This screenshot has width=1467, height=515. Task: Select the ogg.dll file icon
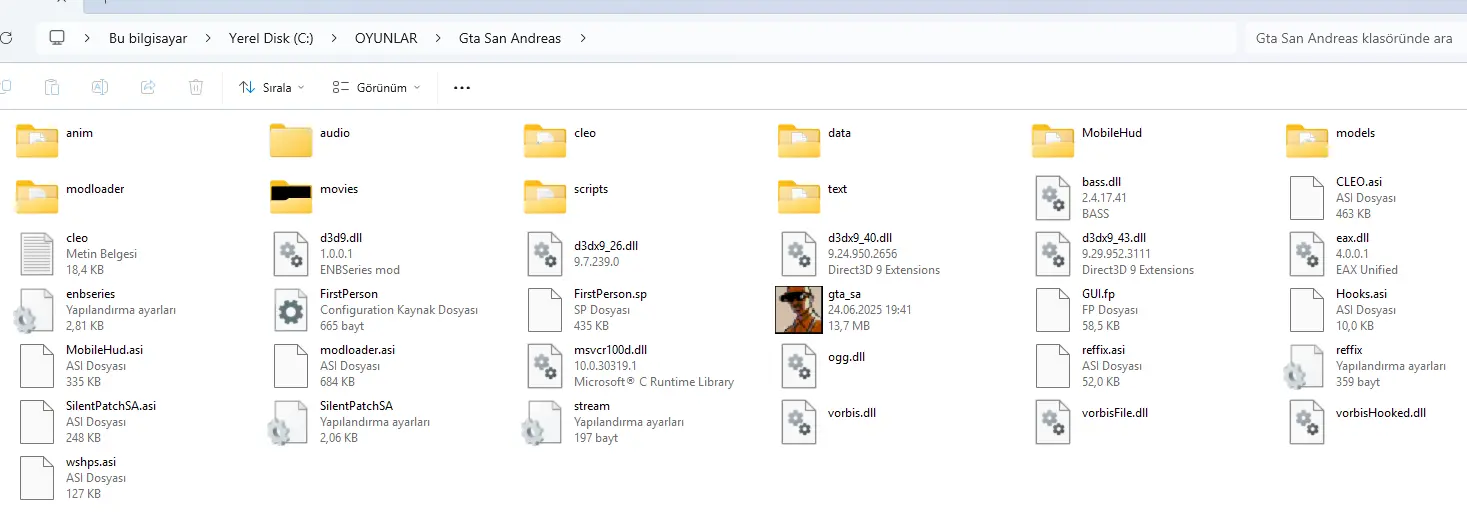799,366
